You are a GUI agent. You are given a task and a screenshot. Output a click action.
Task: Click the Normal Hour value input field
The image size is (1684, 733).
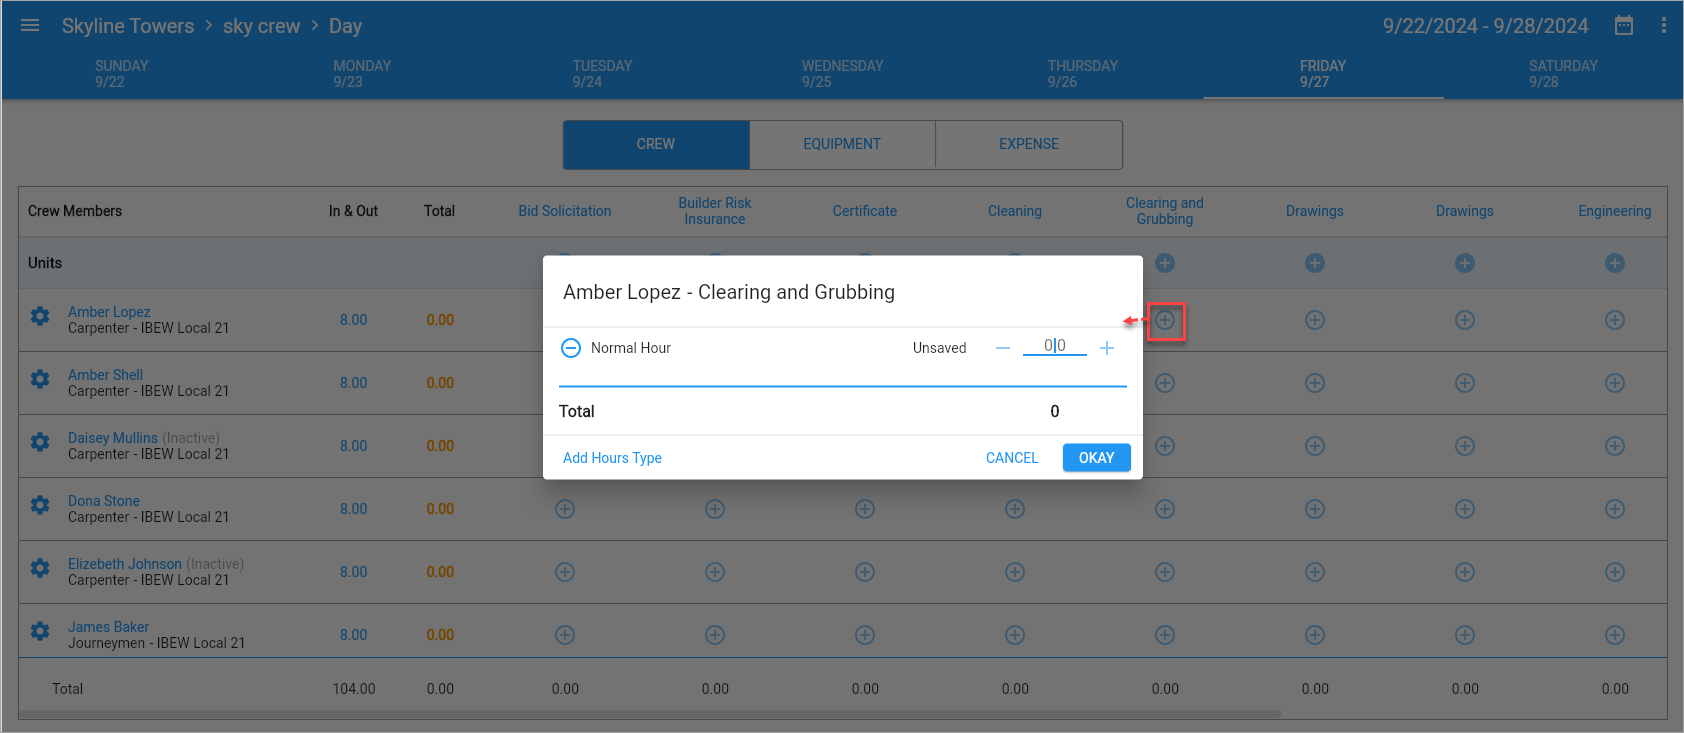coord(1055,346)
